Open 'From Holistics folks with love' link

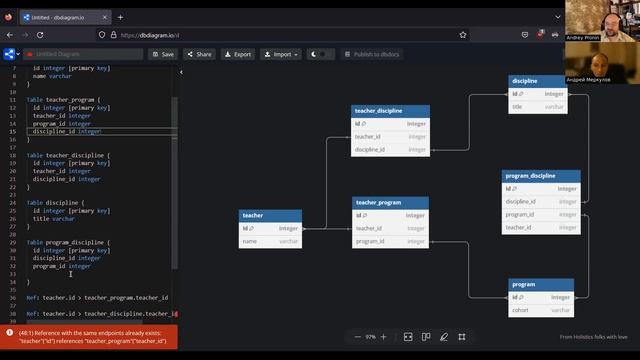[593, 337]
